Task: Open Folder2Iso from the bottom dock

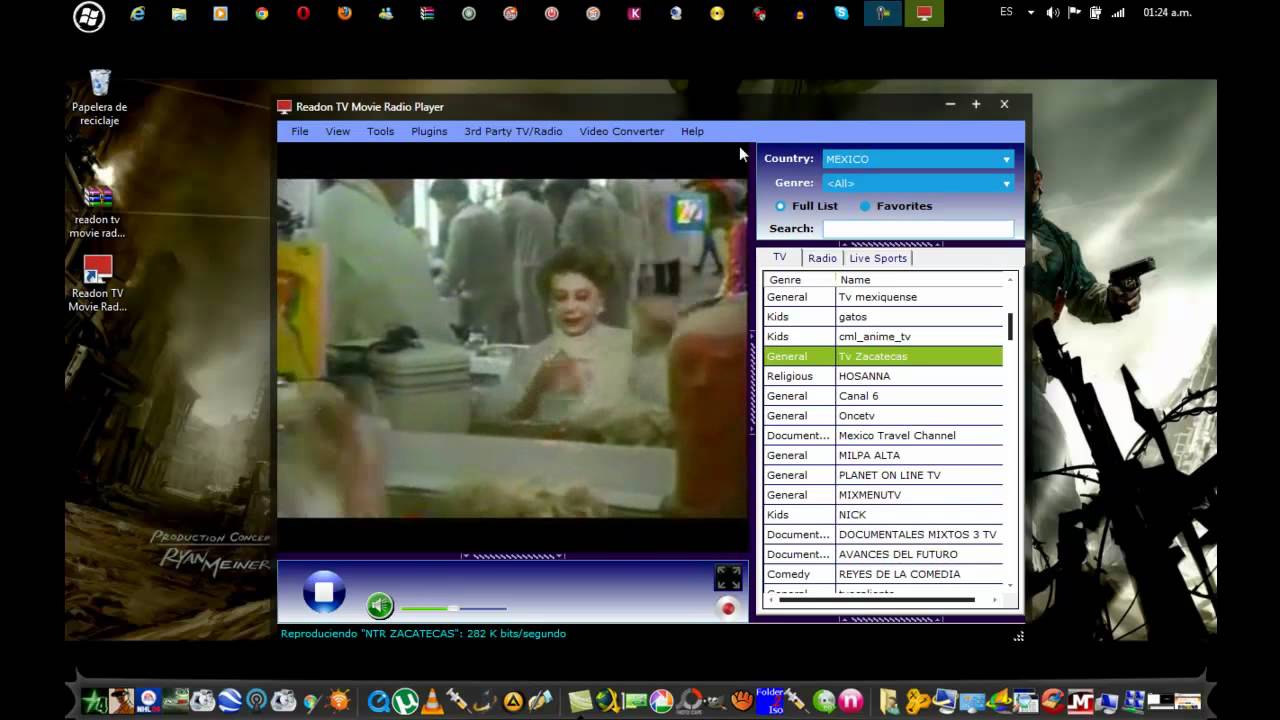Action: [769, 701]
